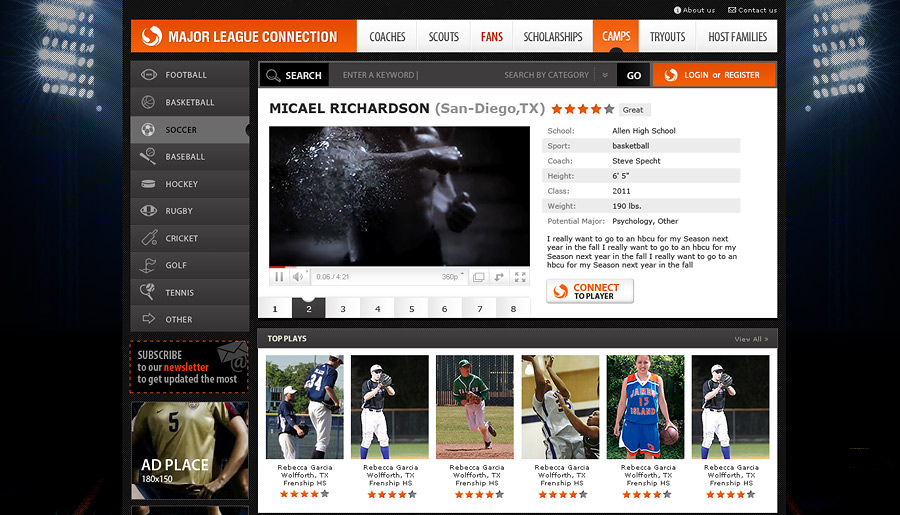Mute the video with speaker icon
The image size is (900, 515).
click(297, 277)
